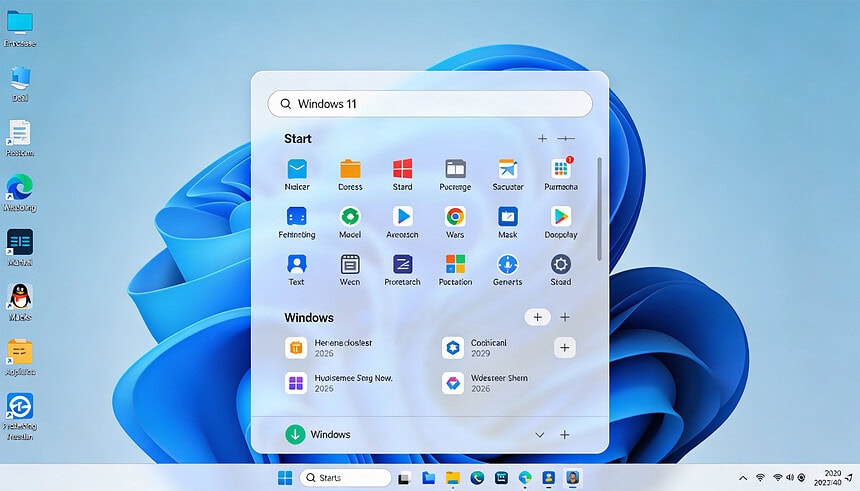Open the Nialcer mail app icon

(297, 169)
